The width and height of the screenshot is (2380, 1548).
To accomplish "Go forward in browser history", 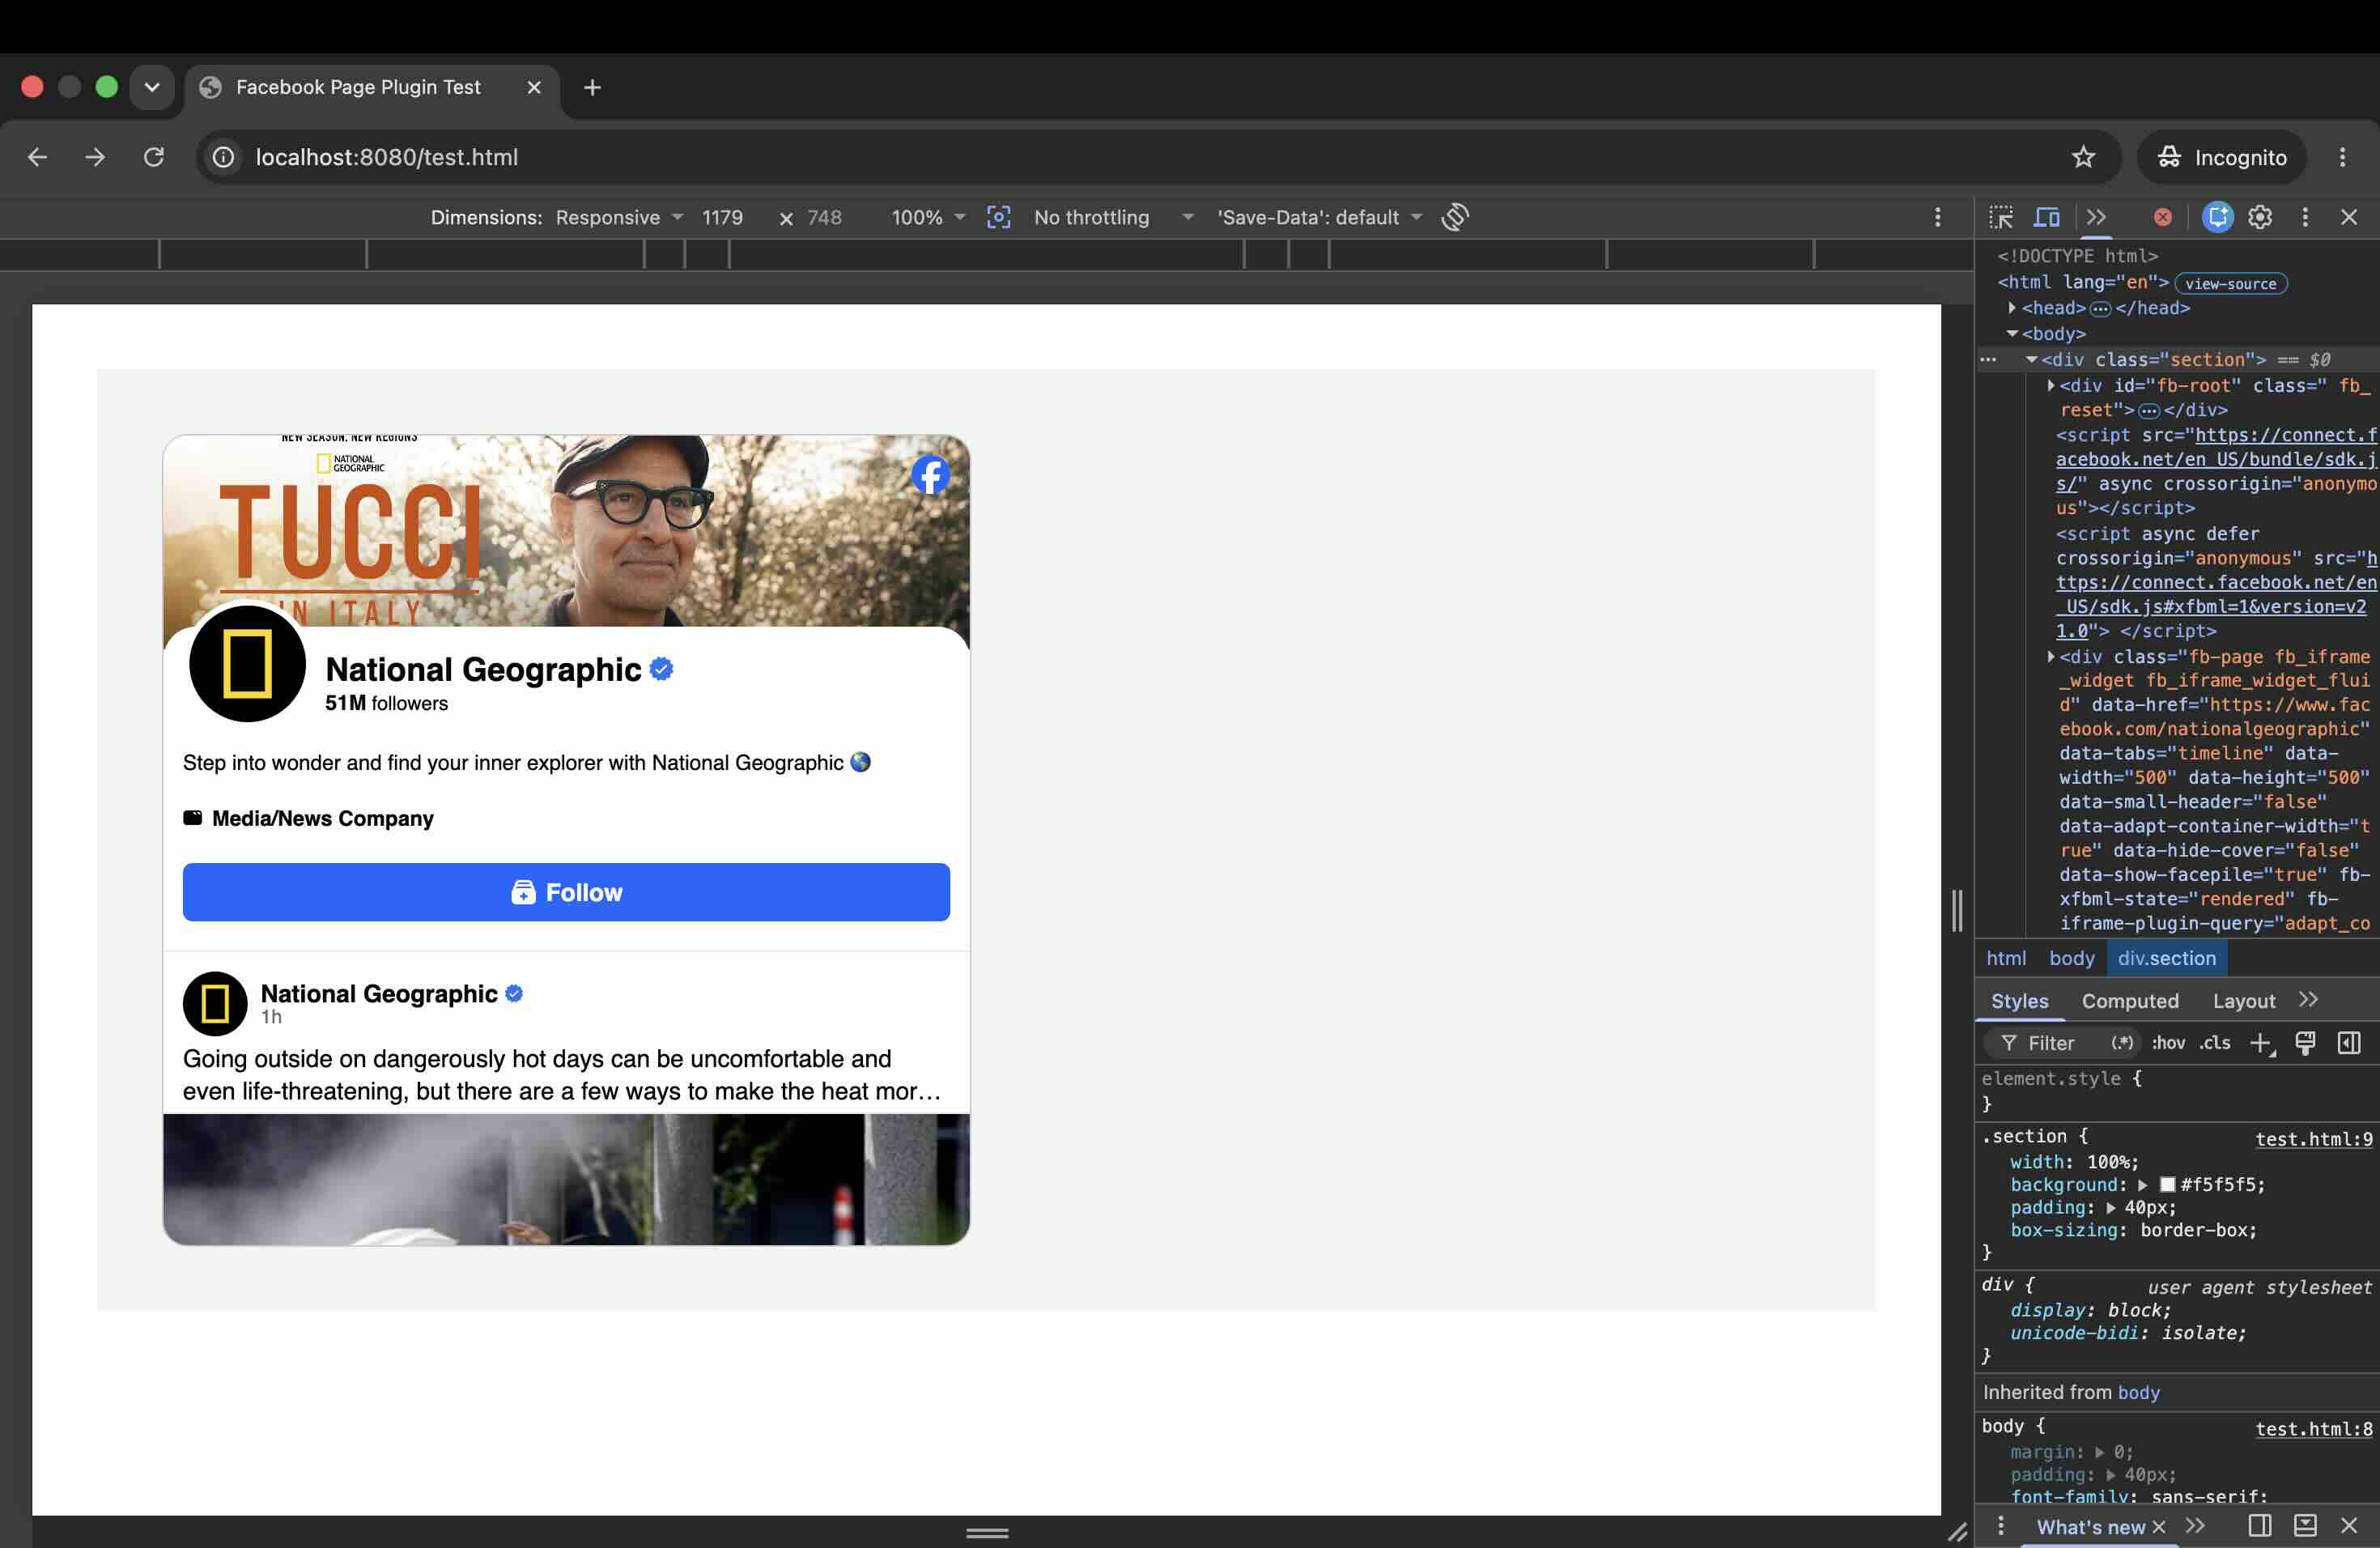I will coord(95,157).
